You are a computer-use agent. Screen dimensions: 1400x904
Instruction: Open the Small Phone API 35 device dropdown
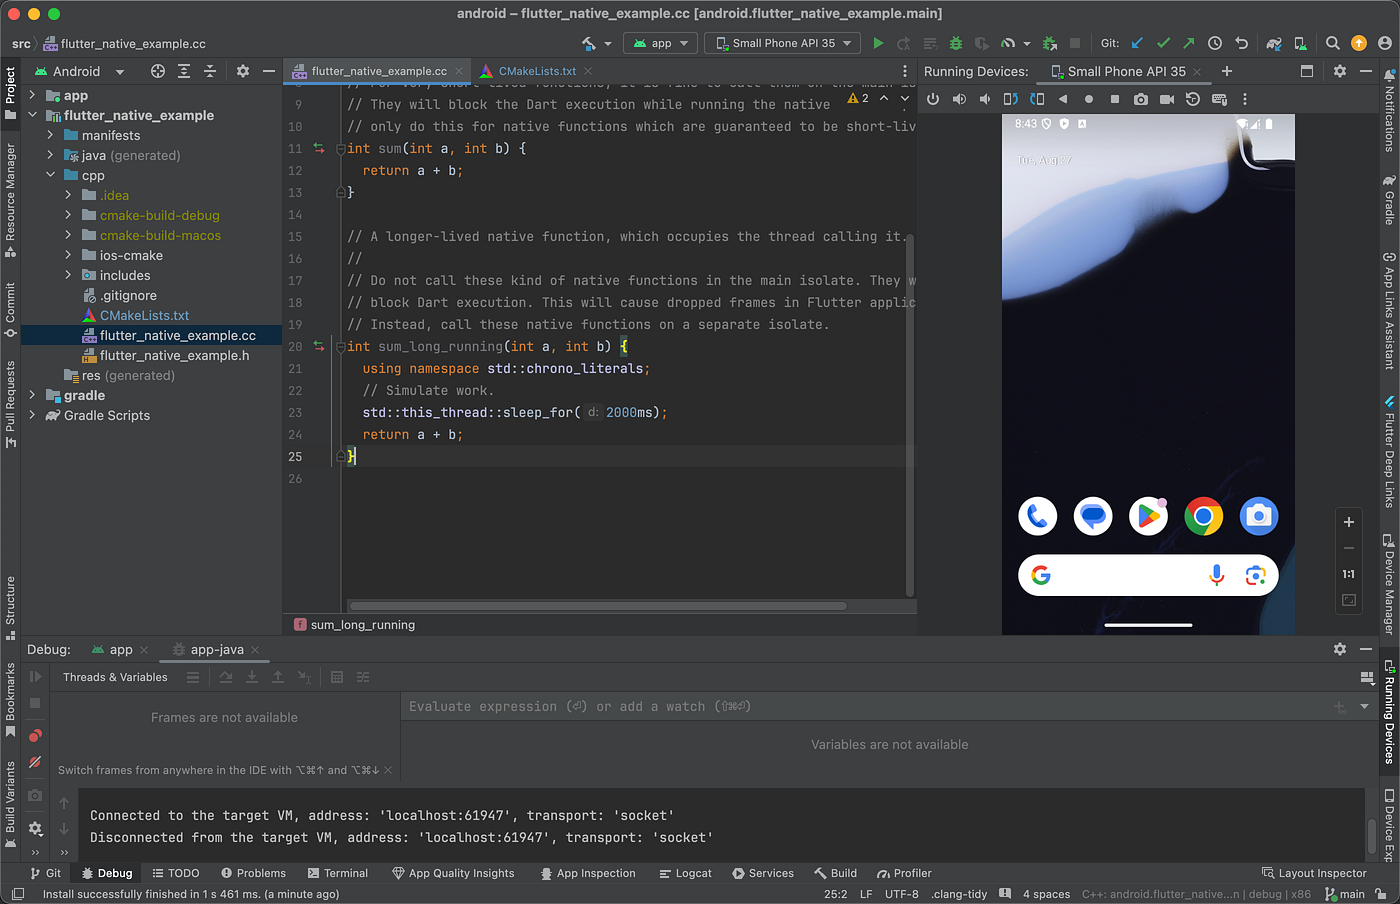(783, 43)
